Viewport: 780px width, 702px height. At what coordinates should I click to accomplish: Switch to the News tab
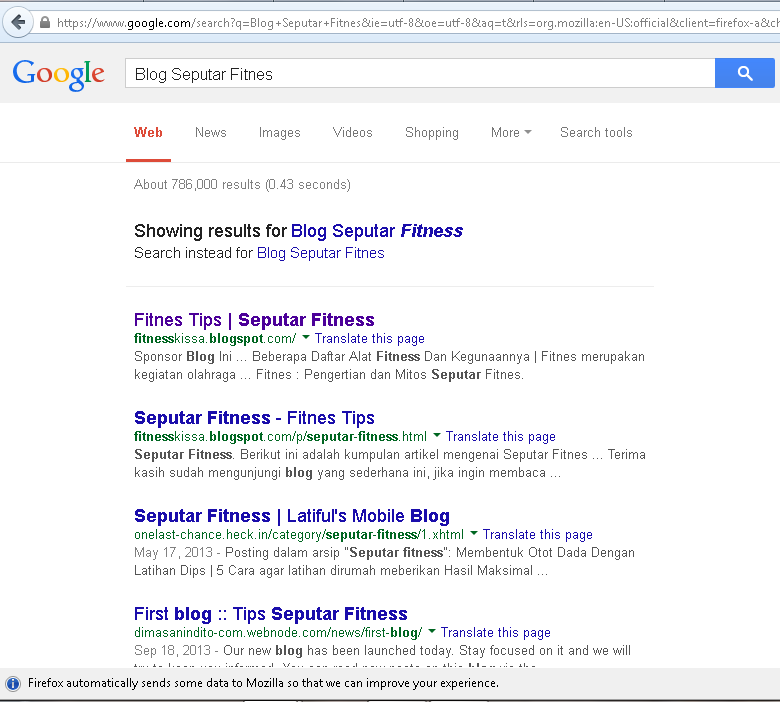click(211, 133)
